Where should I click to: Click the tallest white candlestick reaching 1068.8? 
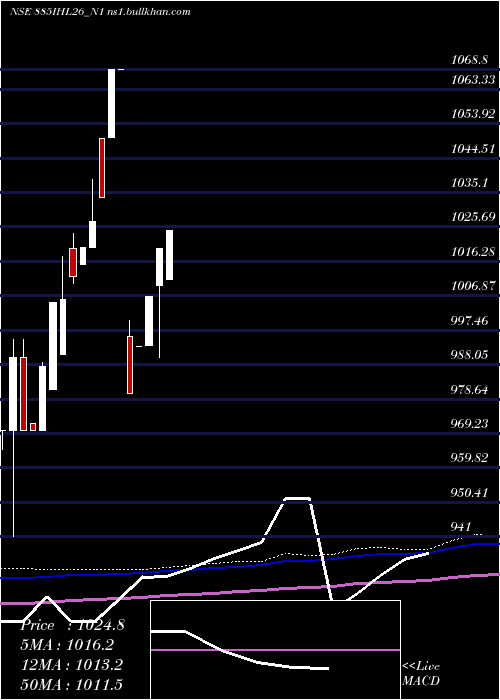[x=112, y=104]
